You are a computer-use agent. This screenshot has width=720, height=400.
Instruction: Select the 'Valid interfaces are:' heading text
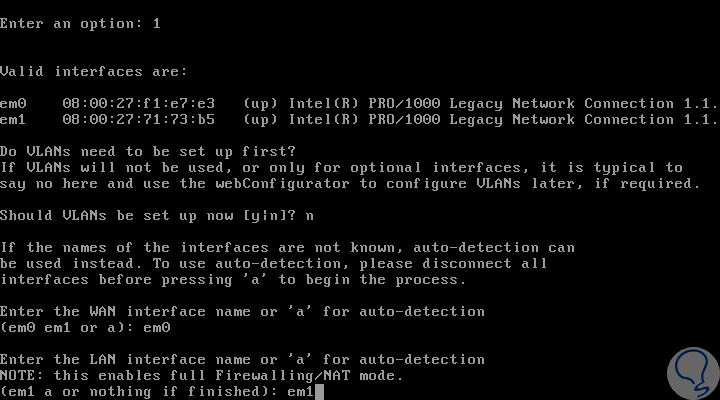pyautogui.click(x=92, y=71)
